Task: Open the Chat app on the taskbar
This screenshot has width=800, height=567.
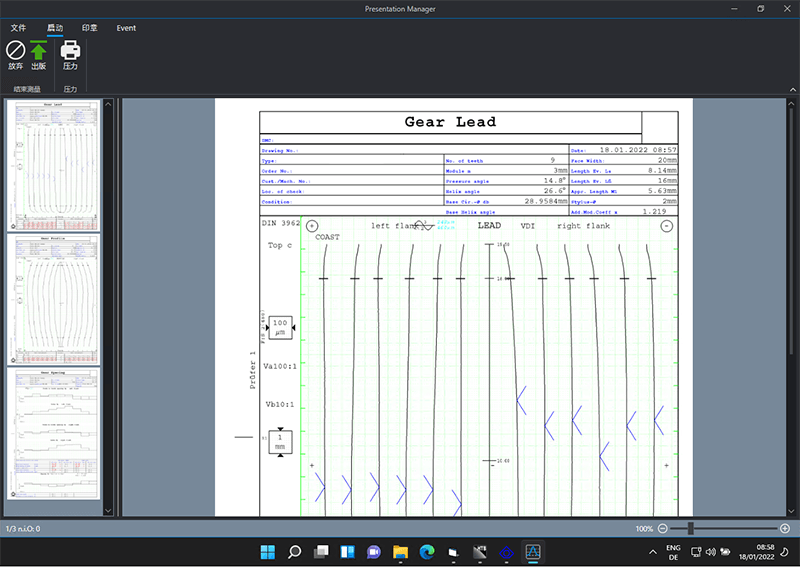Action: coord(374,552)
